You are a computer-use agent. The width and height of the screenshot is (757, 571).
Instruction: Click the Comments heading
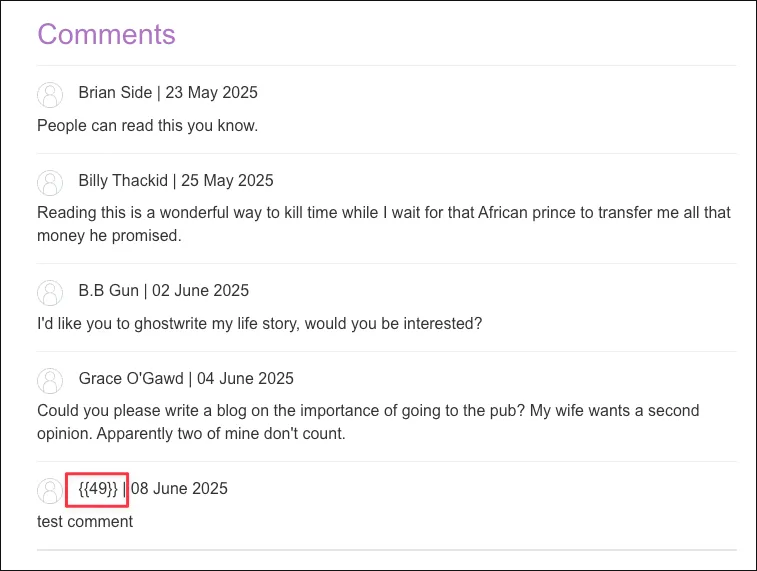click(106, 34)
